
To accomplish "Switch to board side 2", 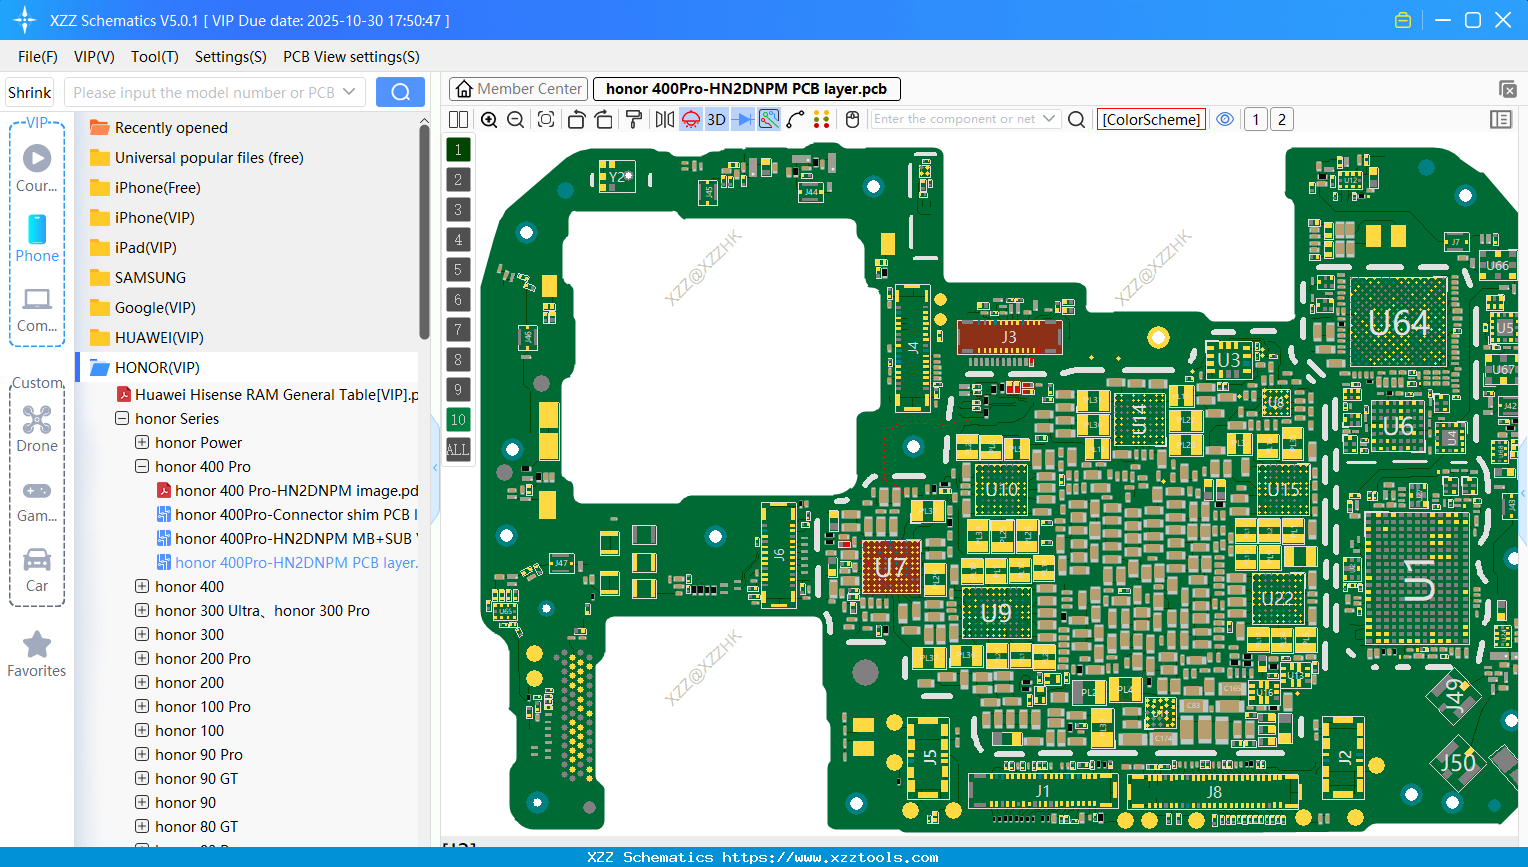I will coord(1282,119).
